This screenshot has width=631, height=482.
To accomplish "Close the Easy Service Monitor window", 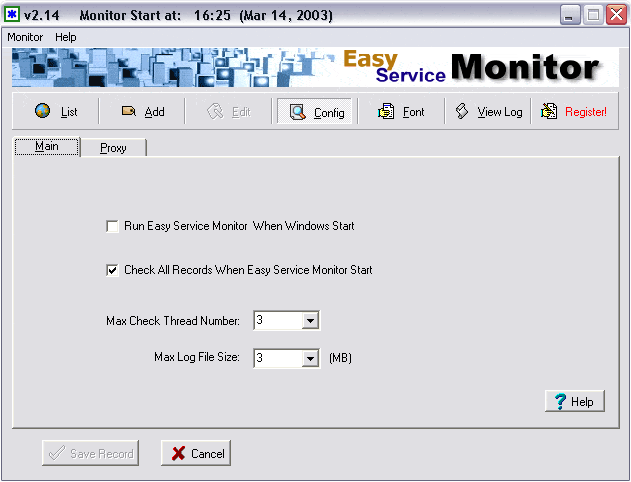I will pyautogui.click(x=617, y=15).
